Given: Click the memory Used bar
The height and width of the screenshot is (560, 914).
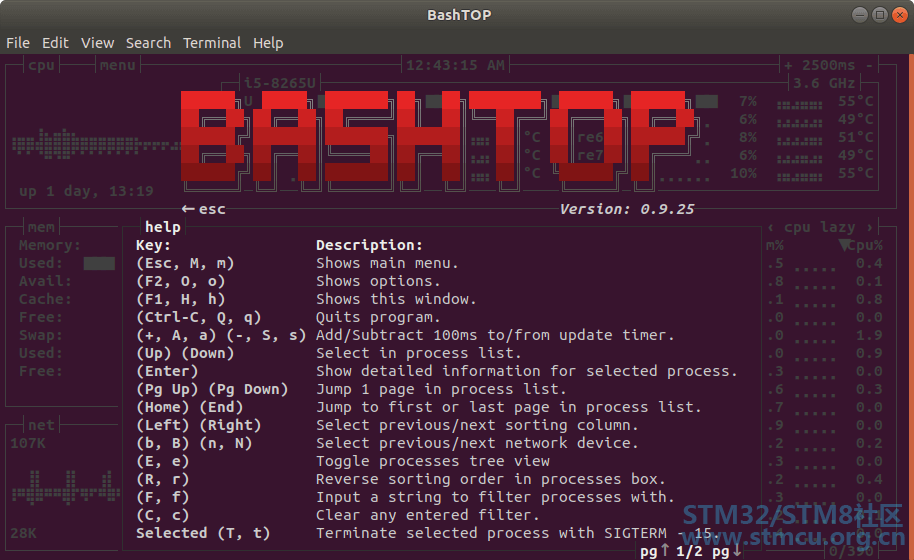Looking at the screenshot, I should (99, 263).
